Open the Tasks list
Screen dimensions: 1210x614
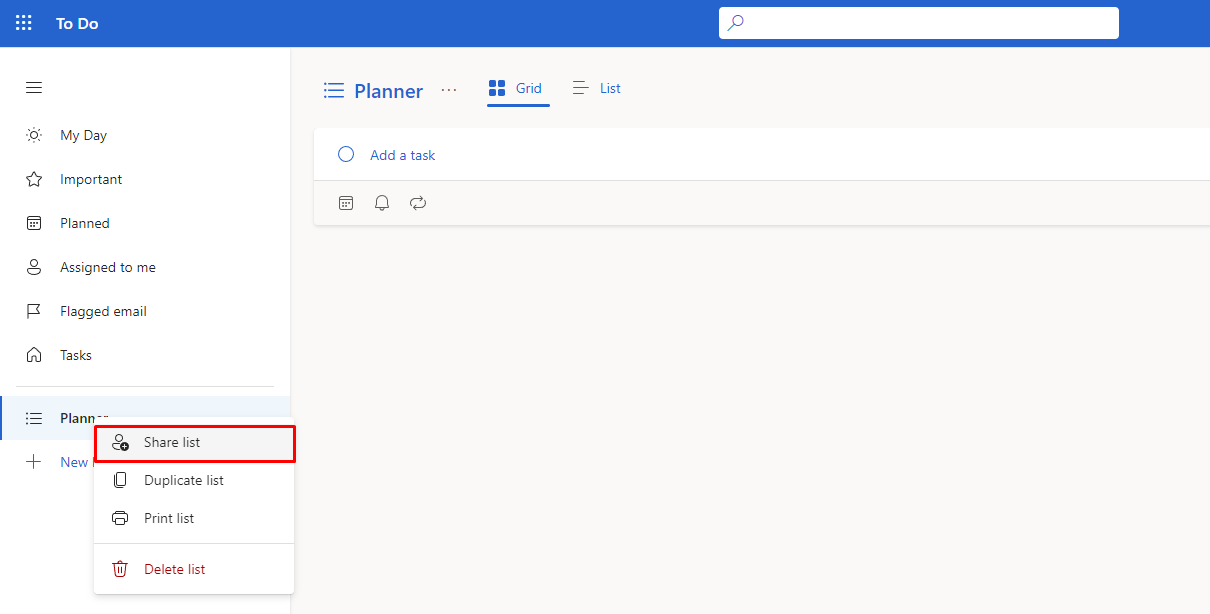[x=145, y=355]
